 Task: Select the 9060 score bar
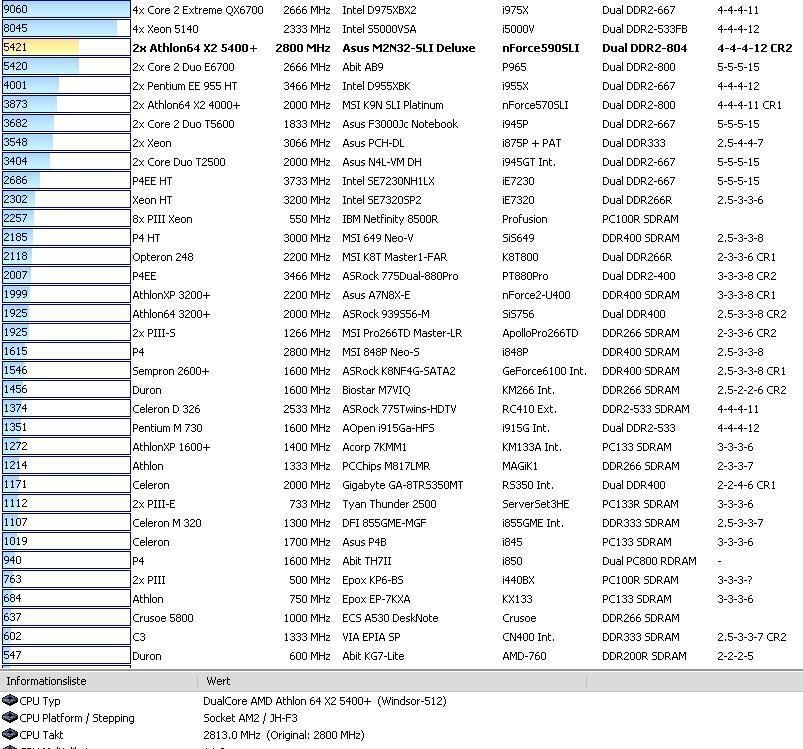(x=66, y=10)
